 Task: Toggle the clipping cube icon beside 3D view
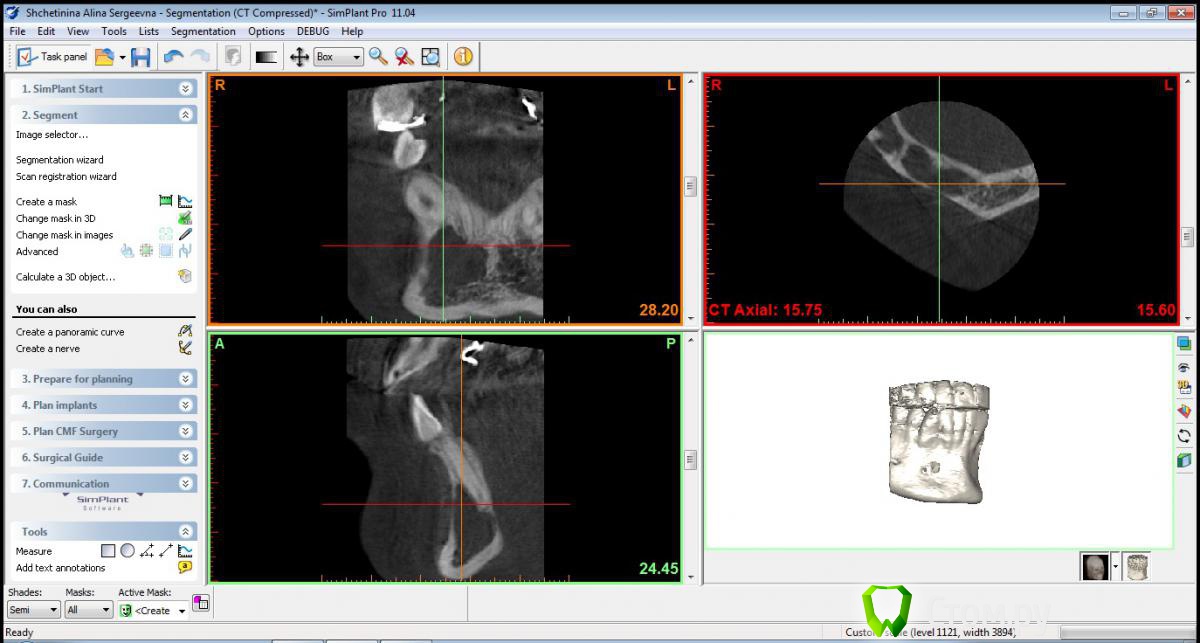tap(1184, 460)
